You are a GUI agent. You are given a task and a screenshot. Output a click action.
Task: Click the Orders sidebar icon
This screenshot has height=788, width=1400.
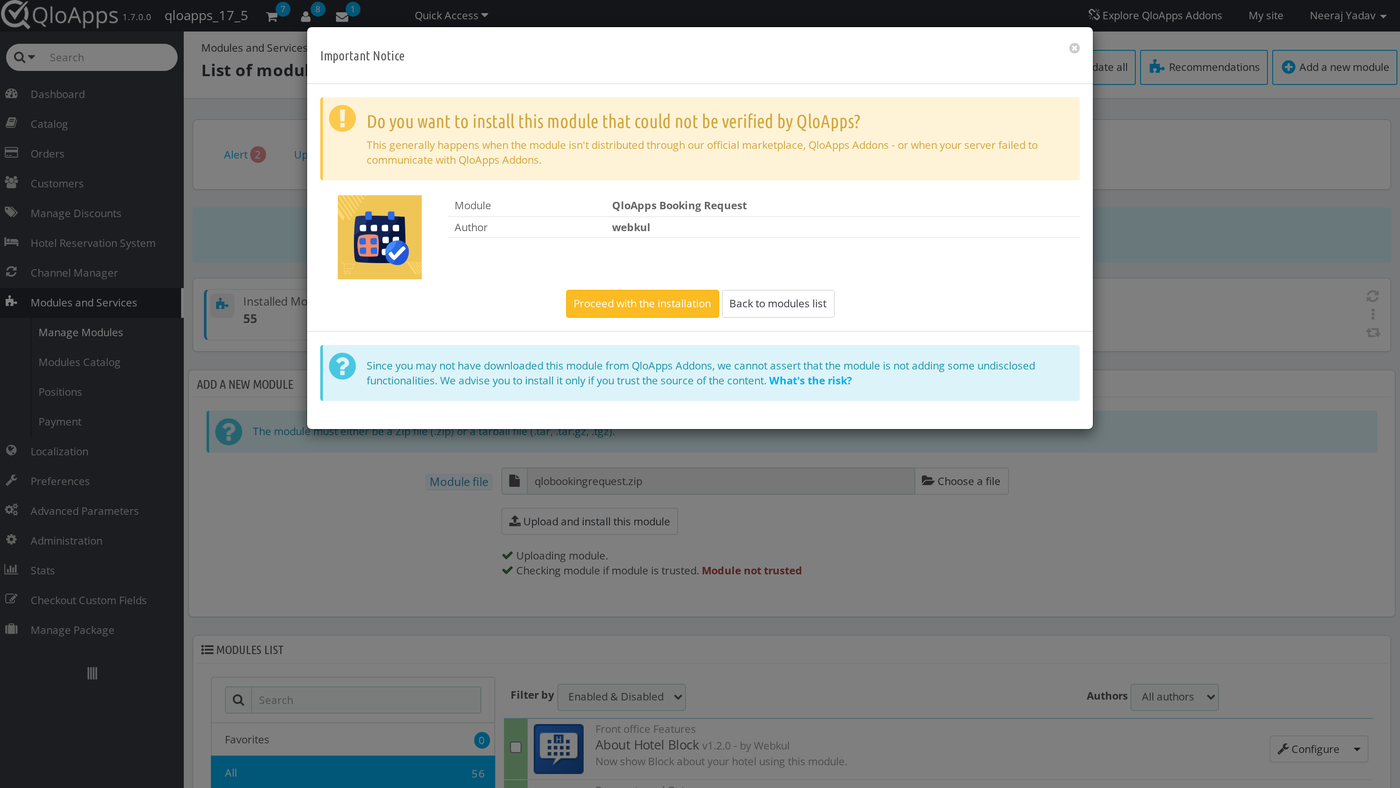[12, 153]
